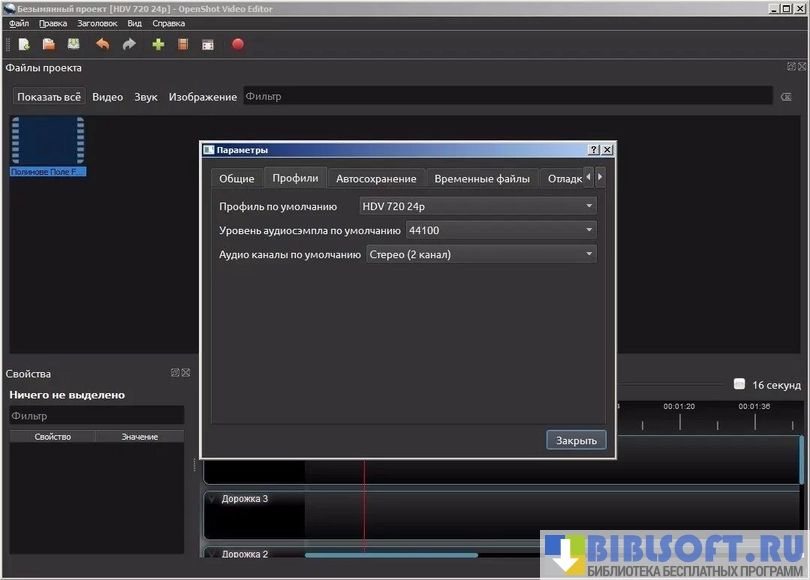Toggle the Звук file filter

click(146, 97)
